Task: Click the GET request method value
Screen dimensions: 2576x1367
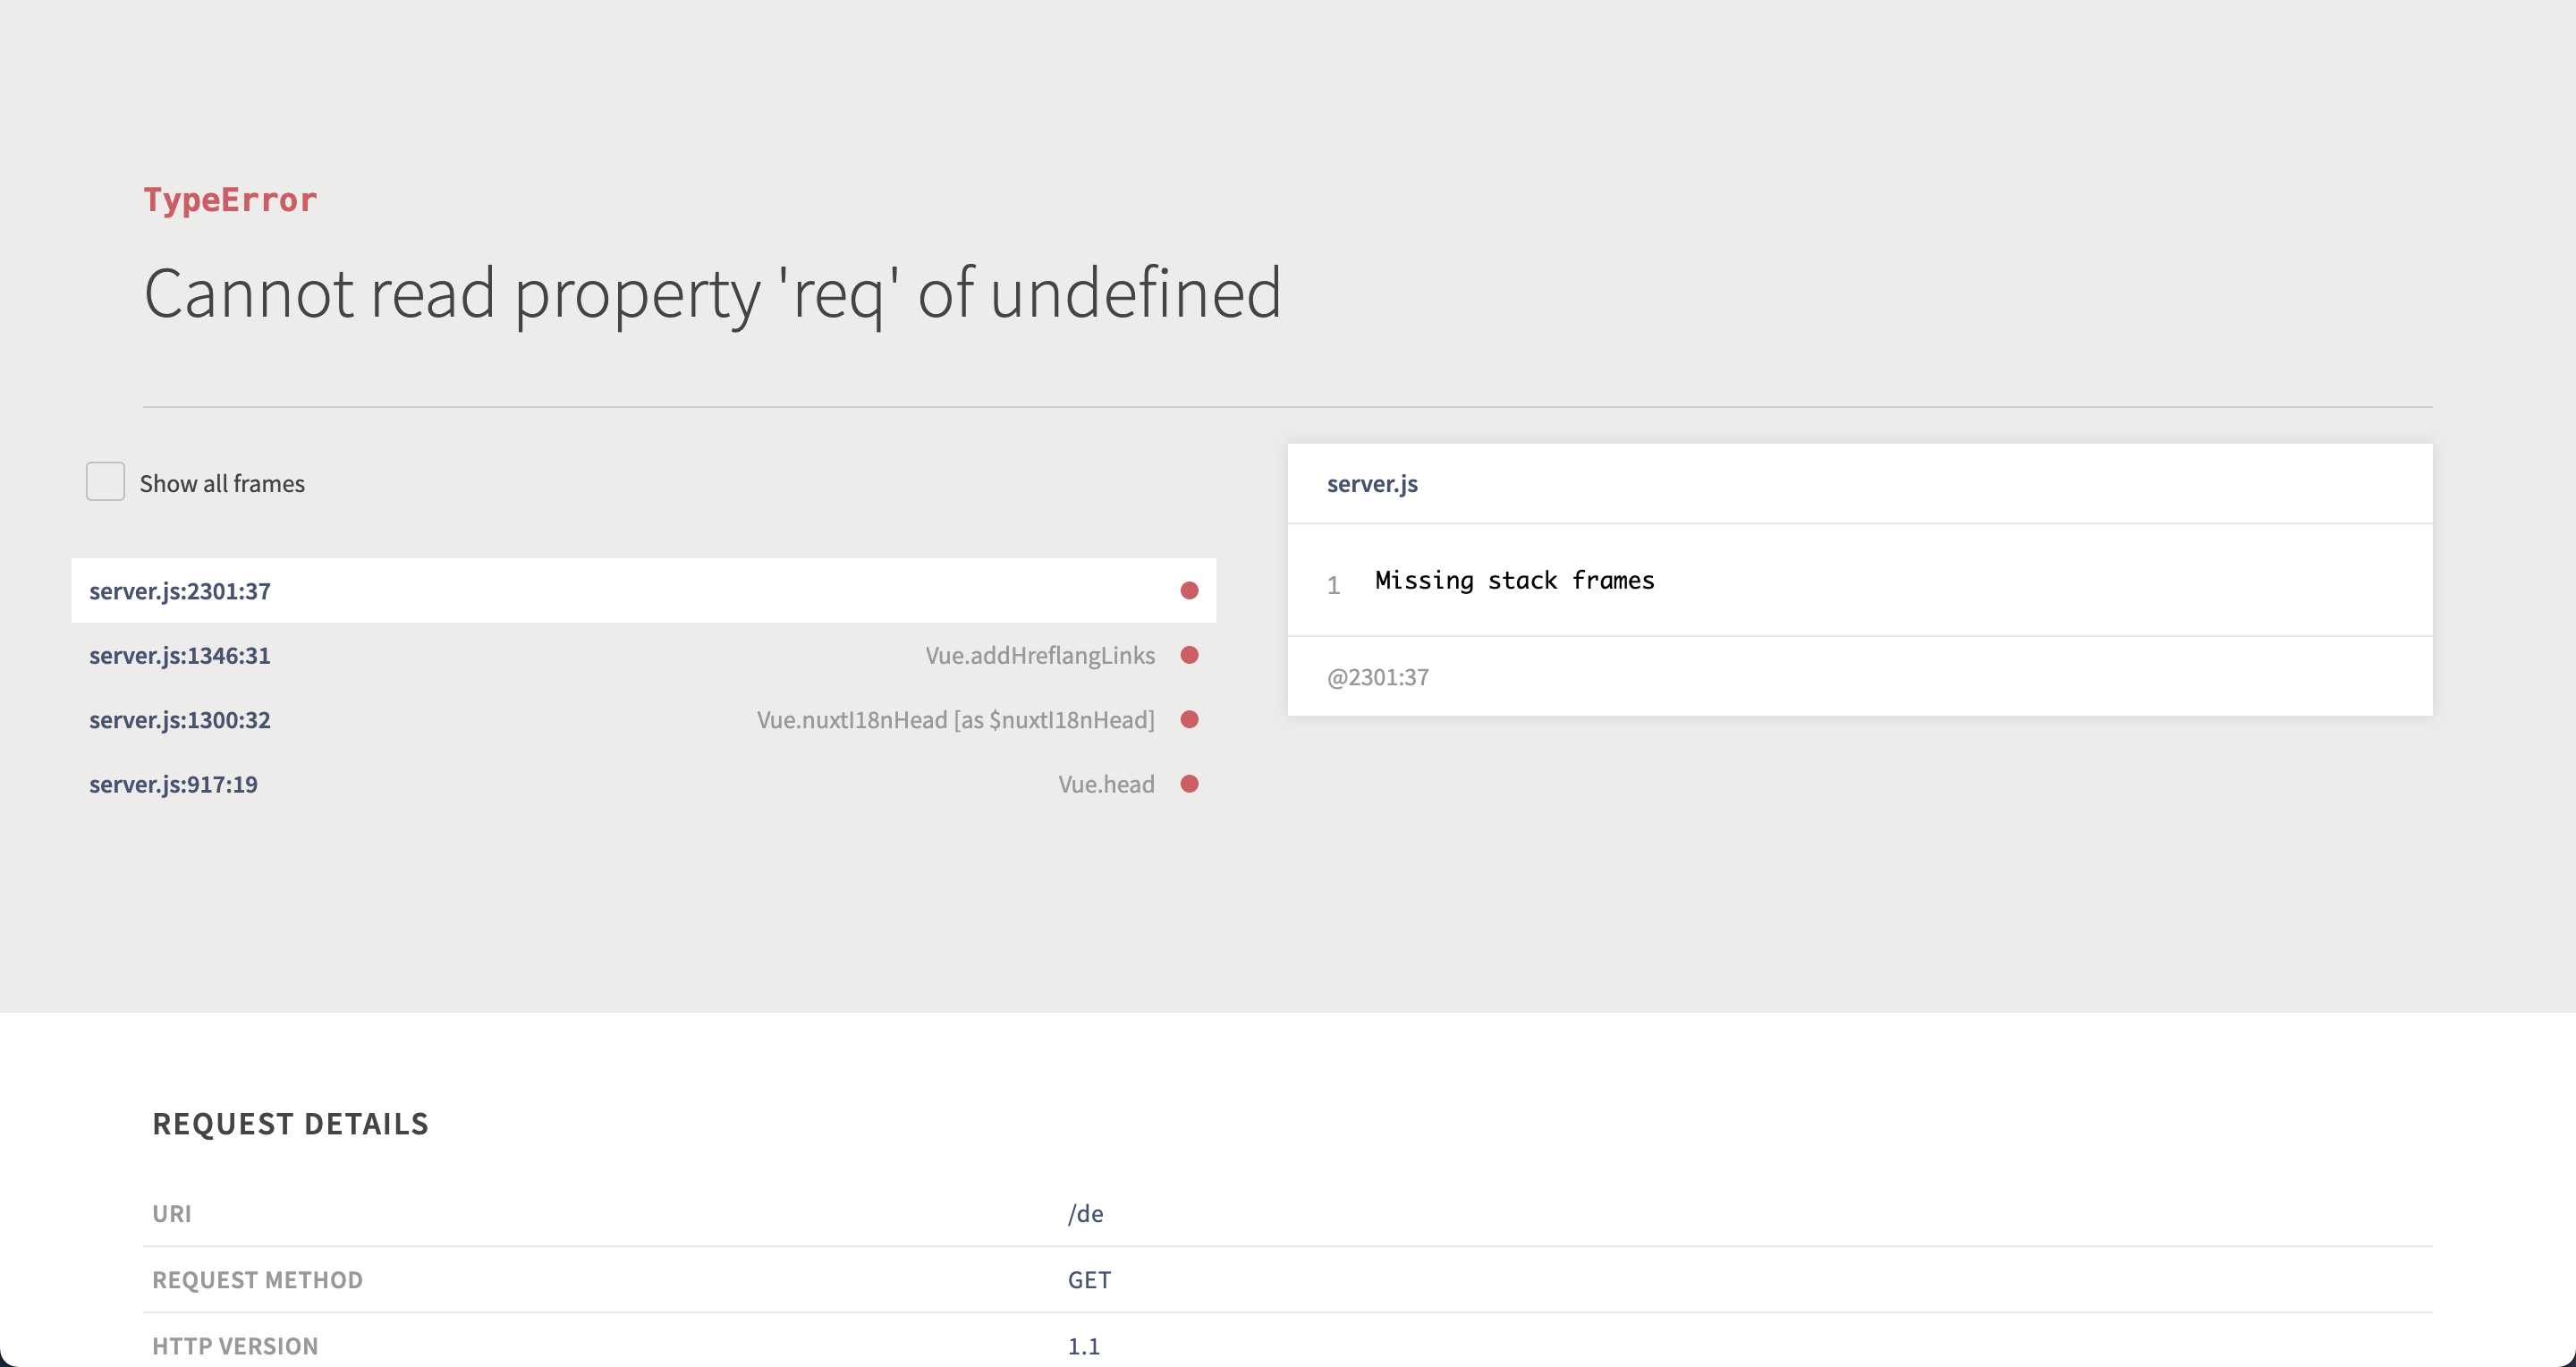Action: point(1089,1279)
